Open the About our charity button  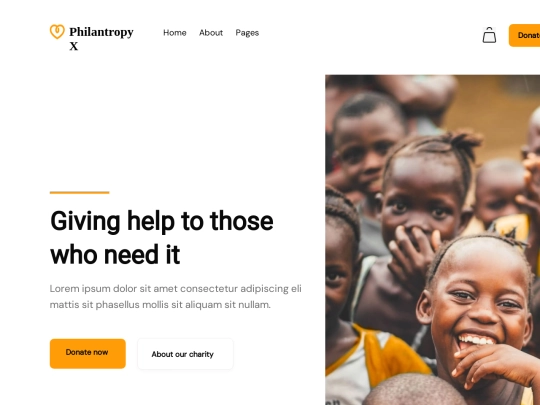(185, 354)
